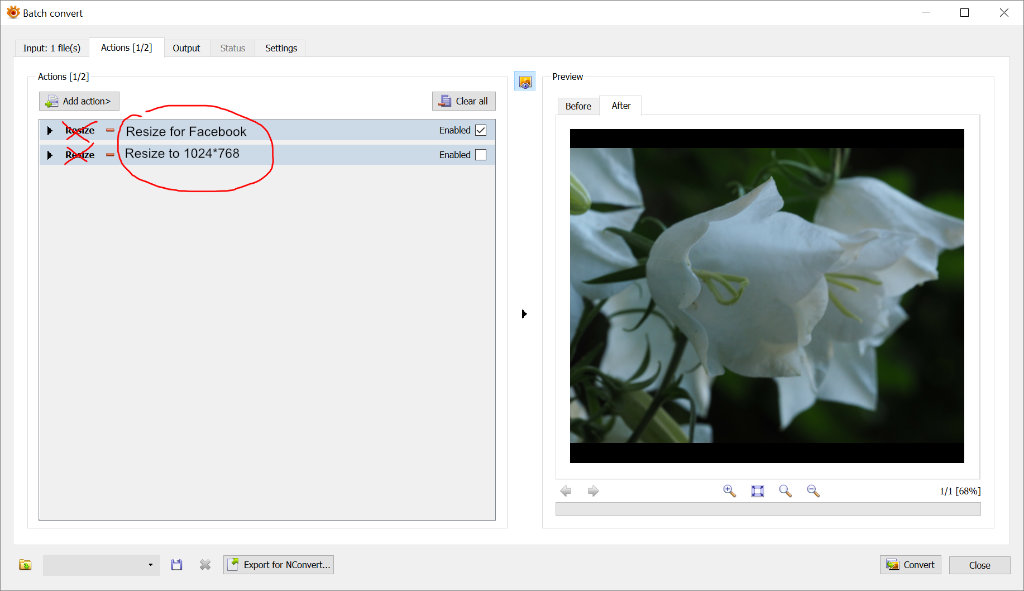Switch to Input: 1 file(s) tab
This screenshot has height=591, width=1024.
coord(52,48)
